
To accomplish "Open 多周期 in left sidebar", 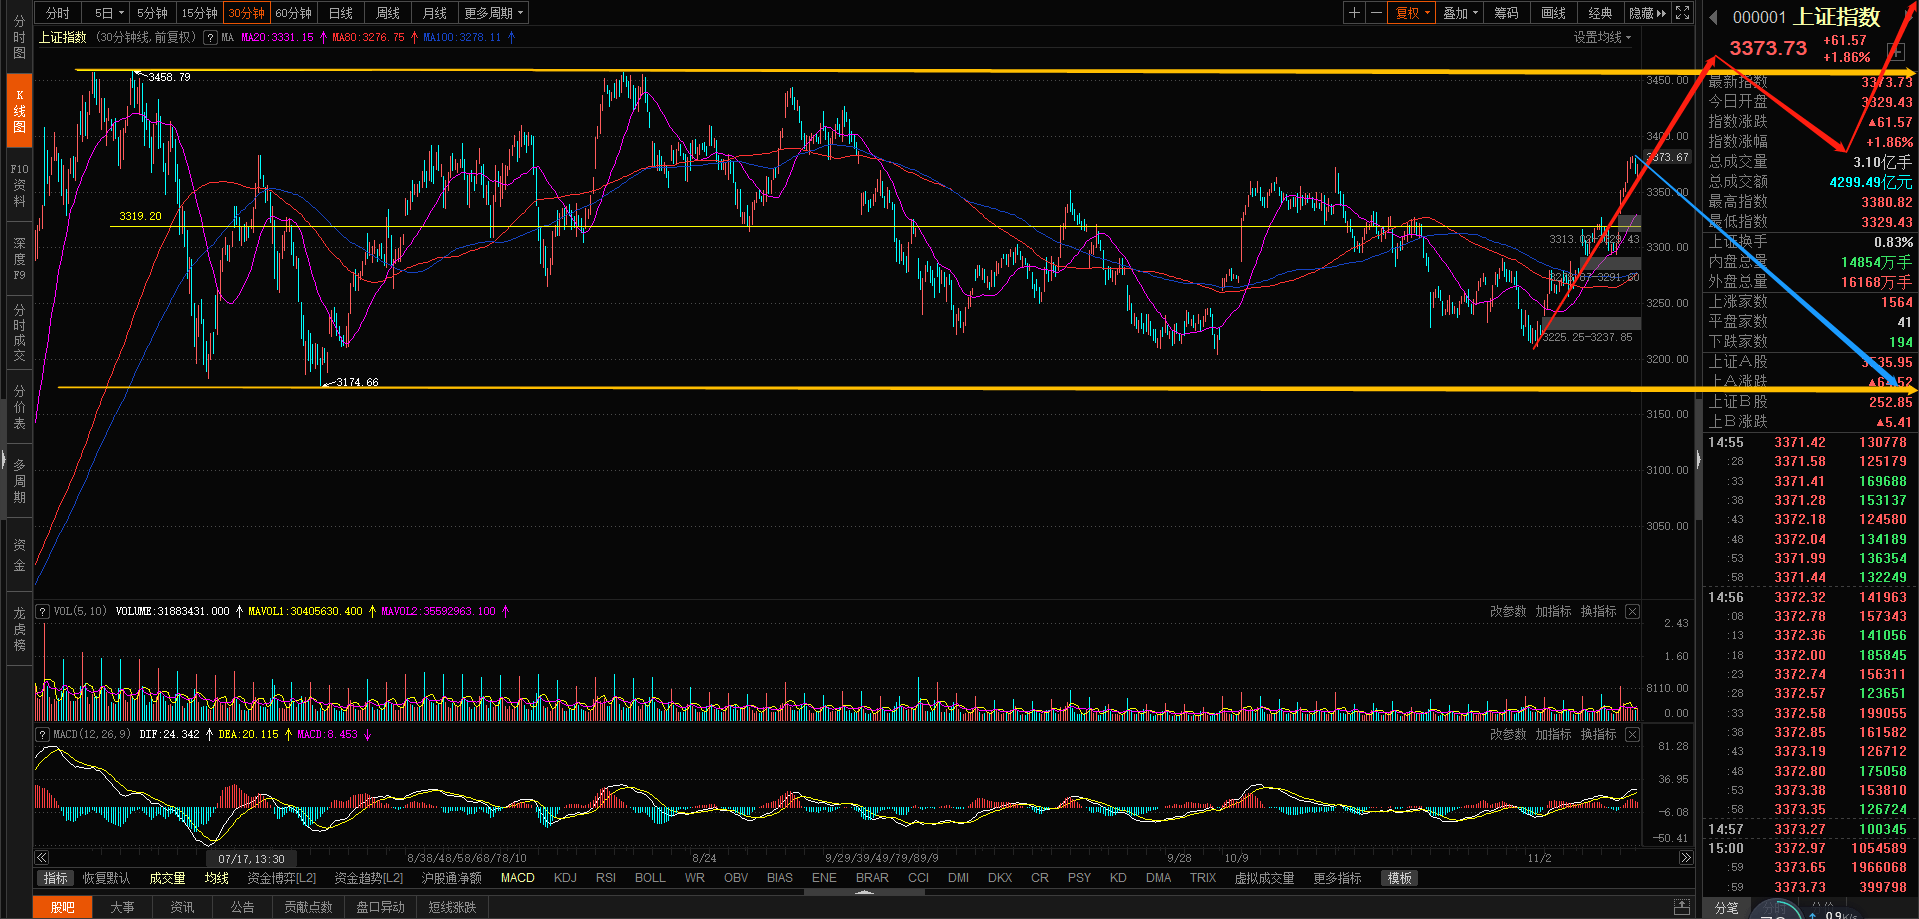I will pyautogui.click(x=19, y=481).
